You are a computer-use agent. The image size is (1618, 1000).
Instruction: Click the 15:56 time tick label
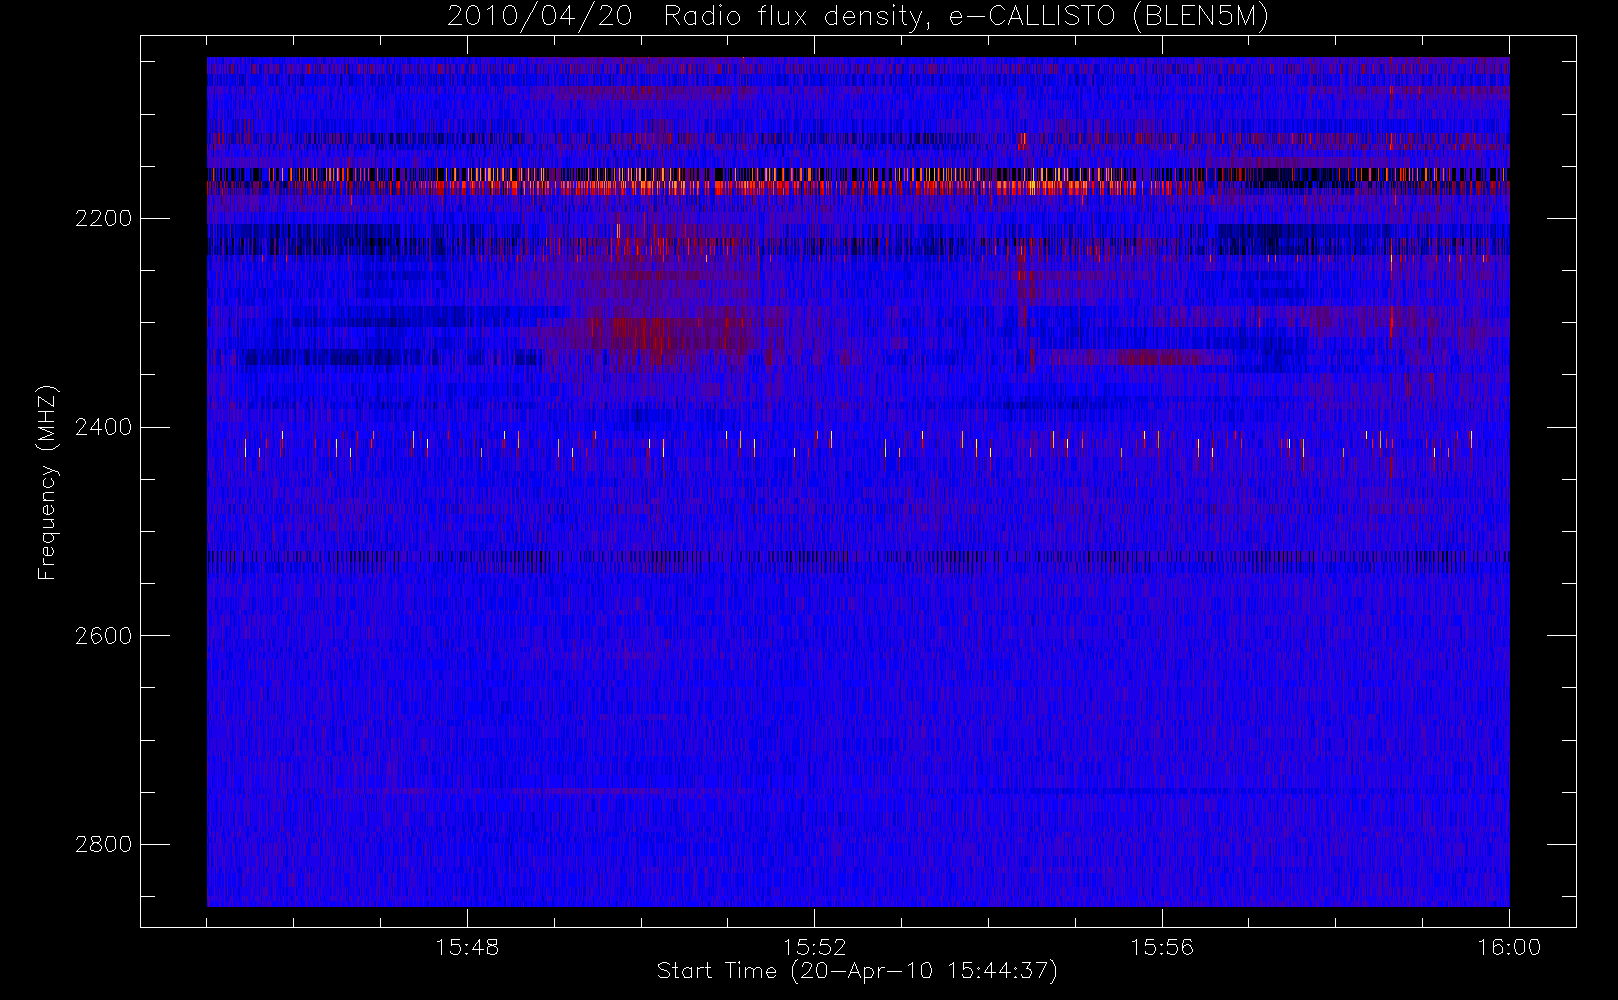pyautogui.click(x=1162, y=947)
